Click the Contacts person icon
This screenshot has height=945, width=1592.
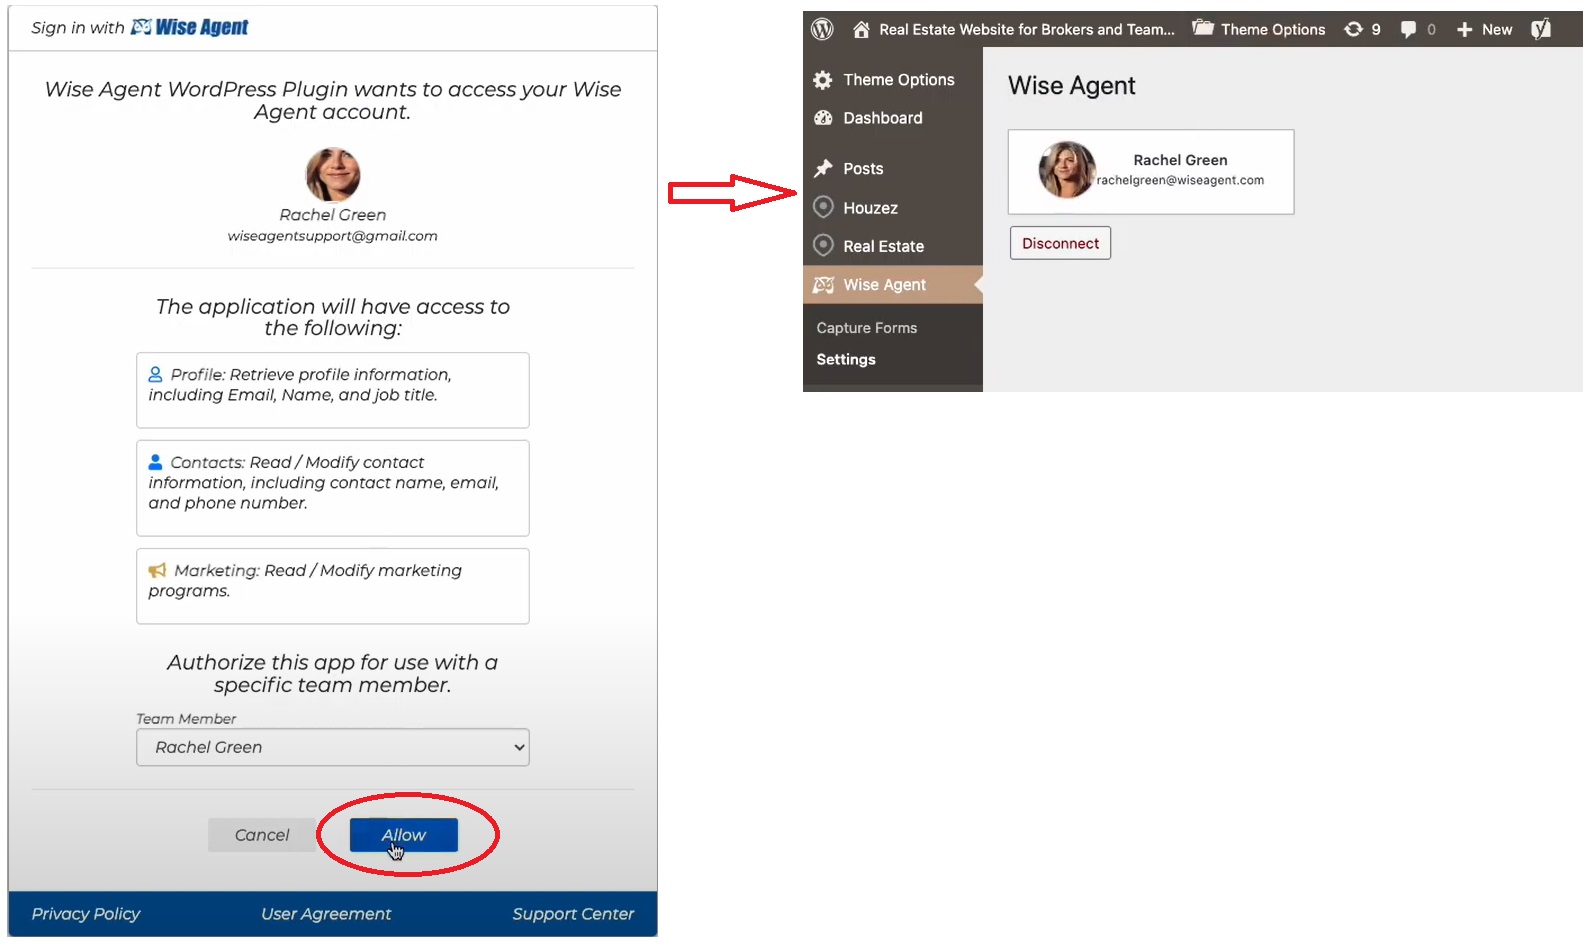tap(155, 462)
